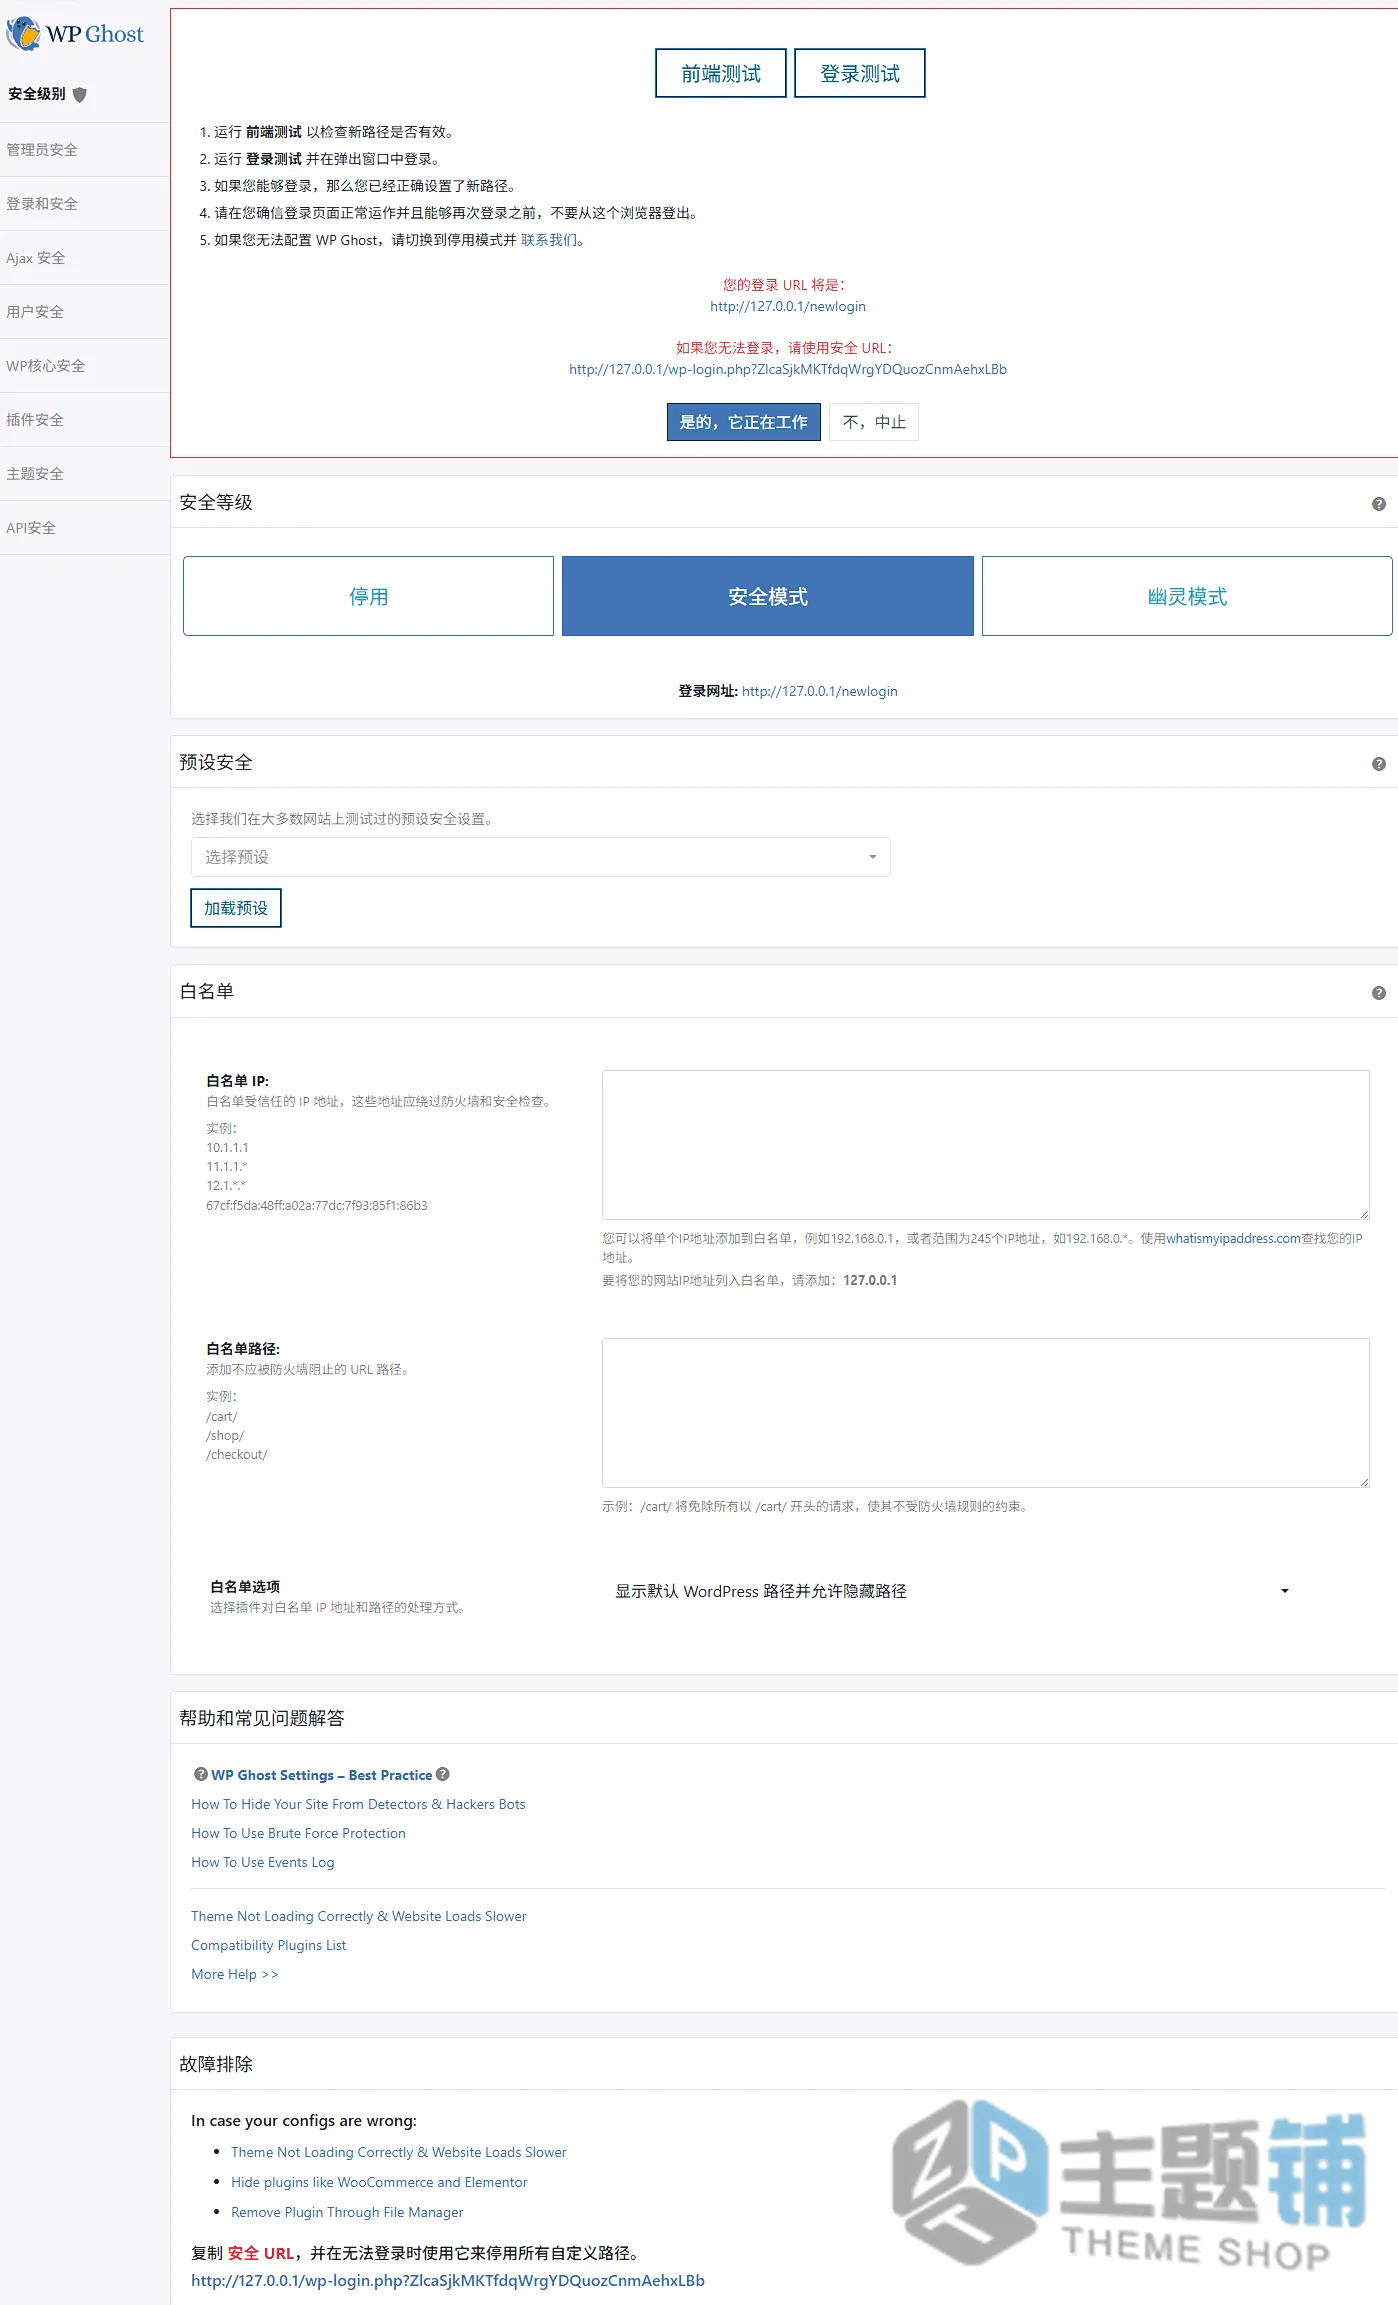Click question icon before WP Ghost Settings
This screenshot has height=2305, width=1398.
pos(201,1774)
